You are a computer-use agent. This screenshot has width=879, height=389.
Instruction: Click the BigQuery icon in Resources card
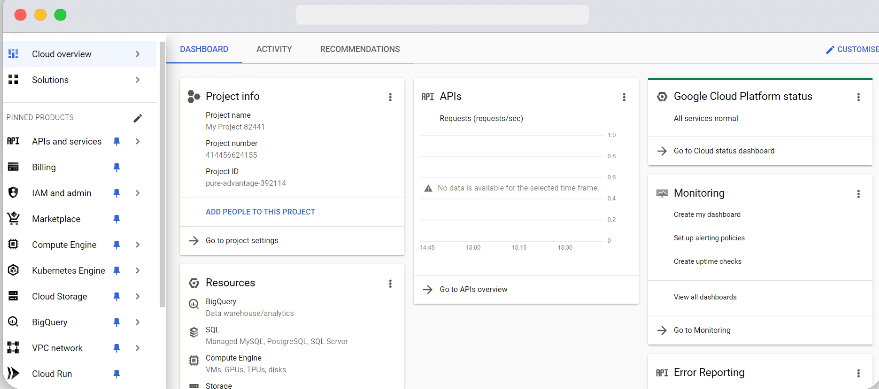coord(194,304)
